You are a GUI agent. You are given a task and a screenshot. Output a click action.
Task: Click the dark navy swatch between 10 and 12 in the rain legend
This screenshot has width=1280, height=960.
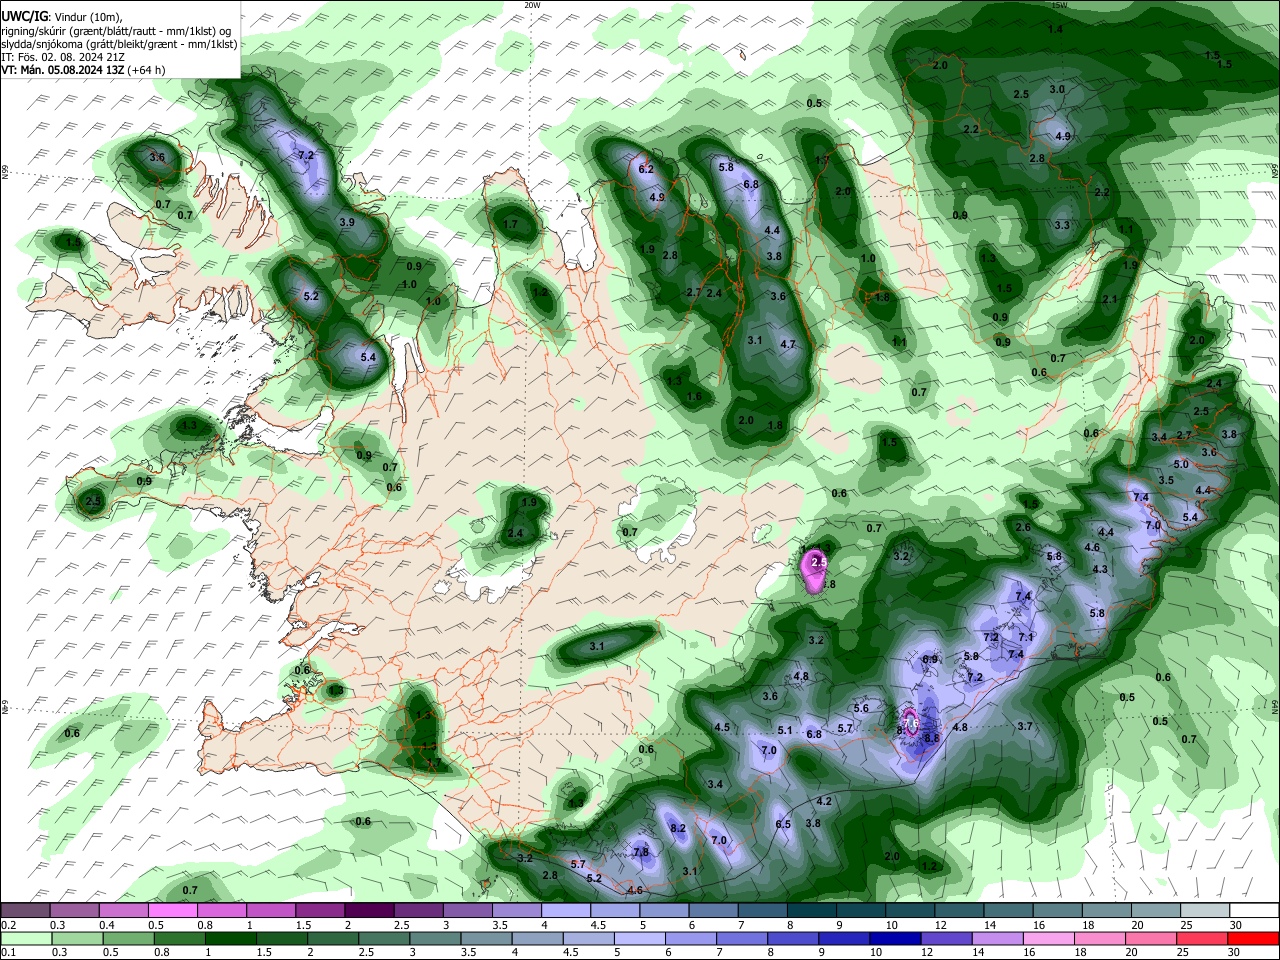click(x=893, y=938)
